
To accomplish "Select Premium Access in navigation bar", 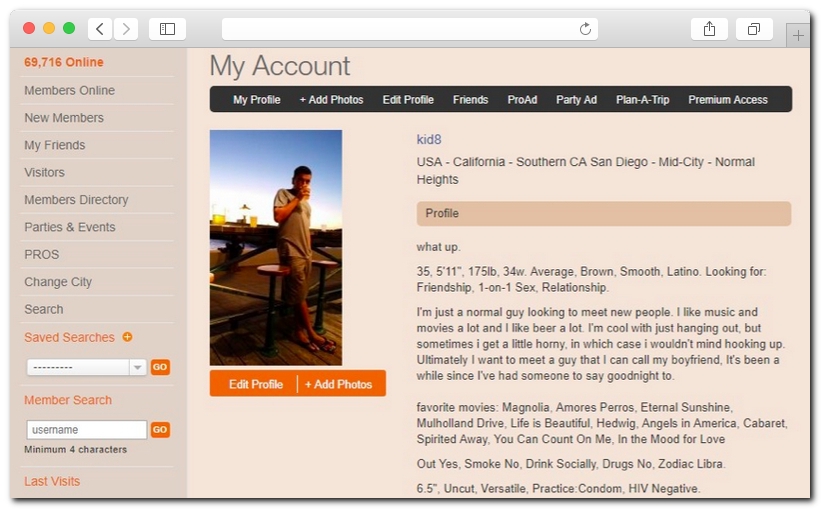I will 727,100.
